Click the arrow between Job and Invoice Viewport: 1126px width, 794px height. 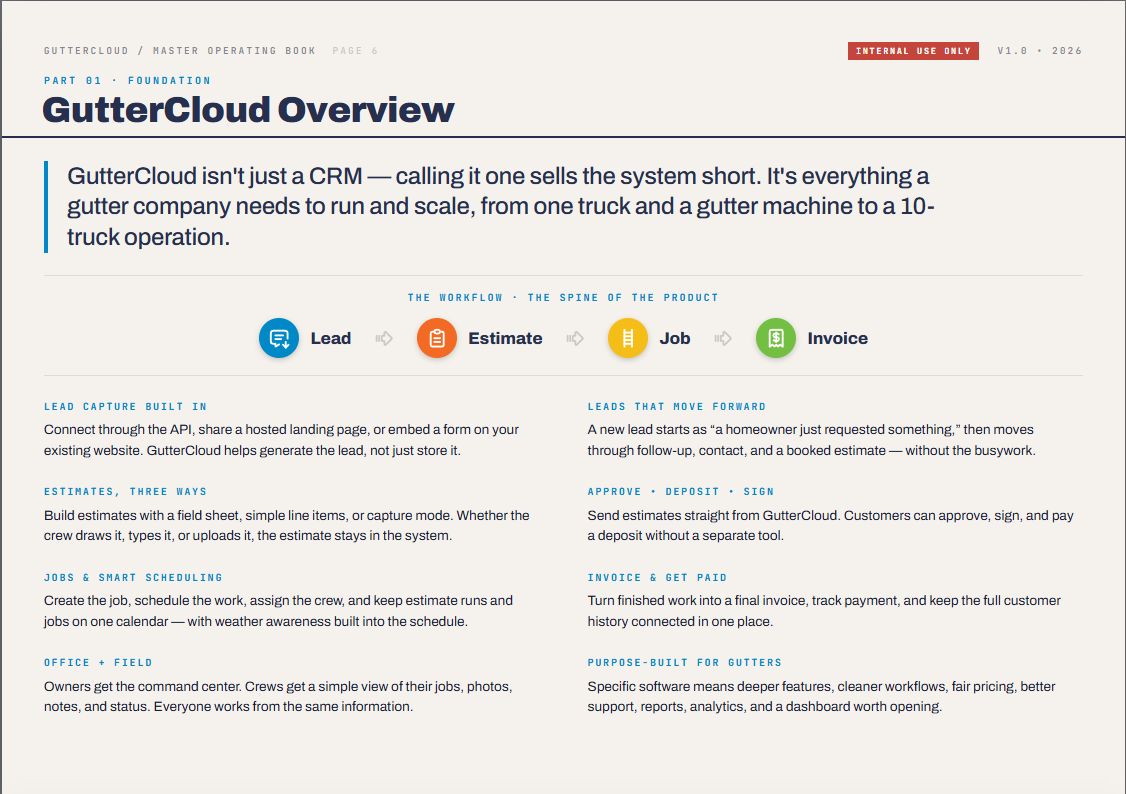pyautogui.click(x=723, y=338)
